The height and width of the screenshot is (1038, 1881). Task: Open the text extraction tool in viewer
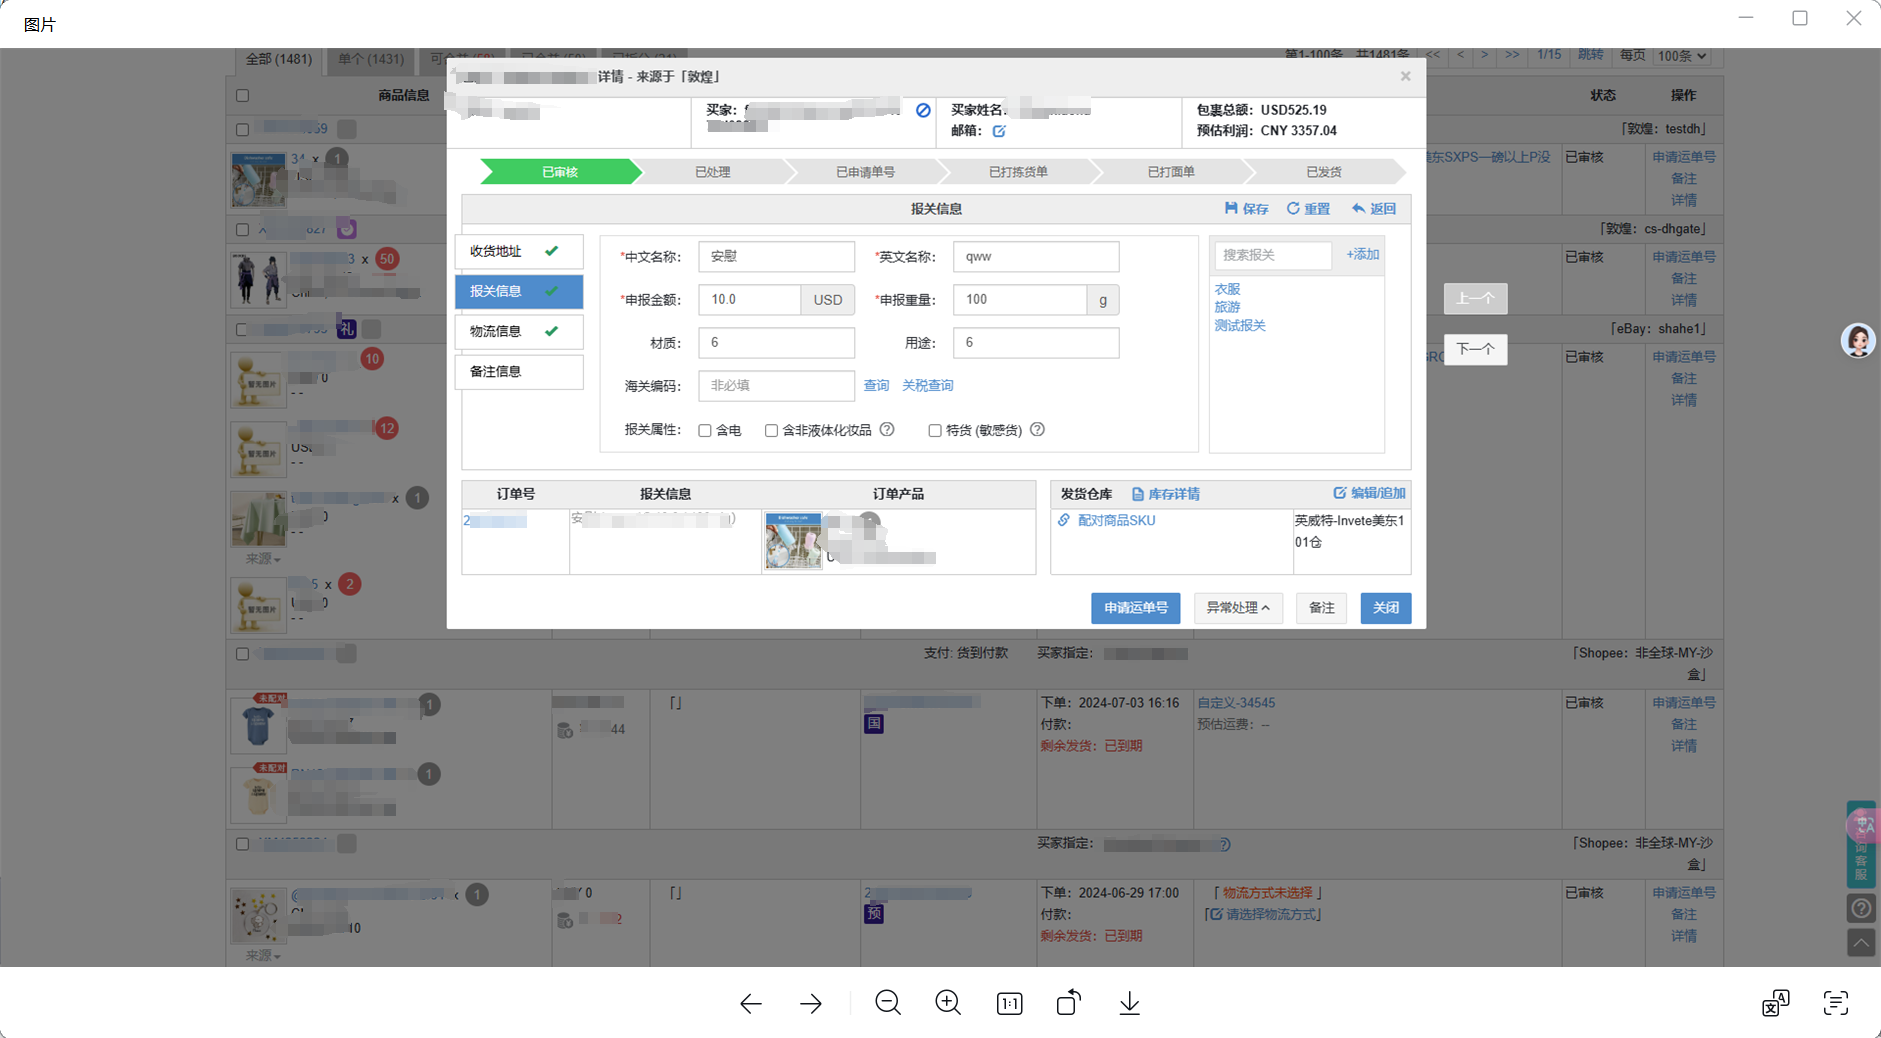[1836, 1003]
